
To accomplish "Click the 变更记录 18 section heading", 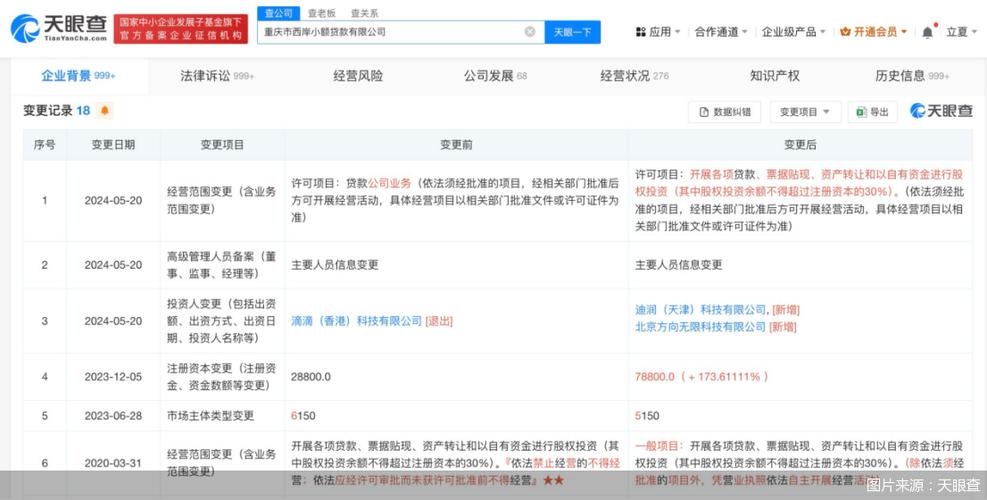I will point(57,111).
